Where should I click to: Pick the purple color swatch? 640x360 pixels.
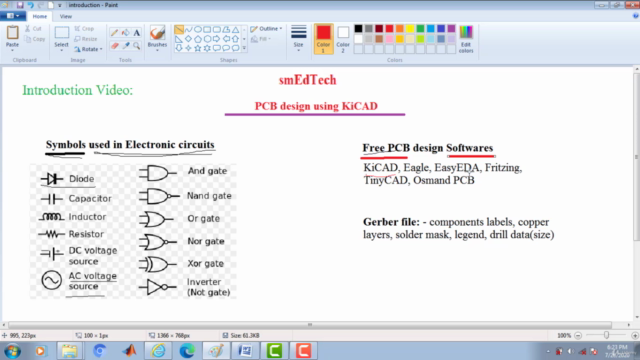[451, 29]
